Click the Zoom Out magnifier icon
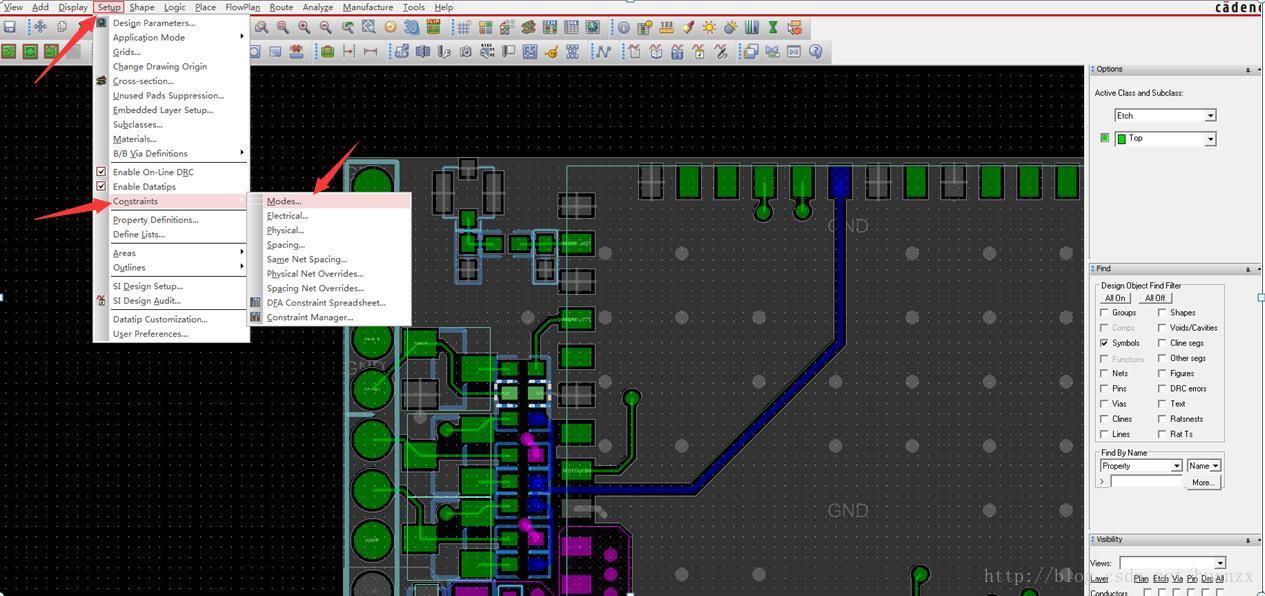Screen dimensions: 1265x596 (x=325, y=27)
